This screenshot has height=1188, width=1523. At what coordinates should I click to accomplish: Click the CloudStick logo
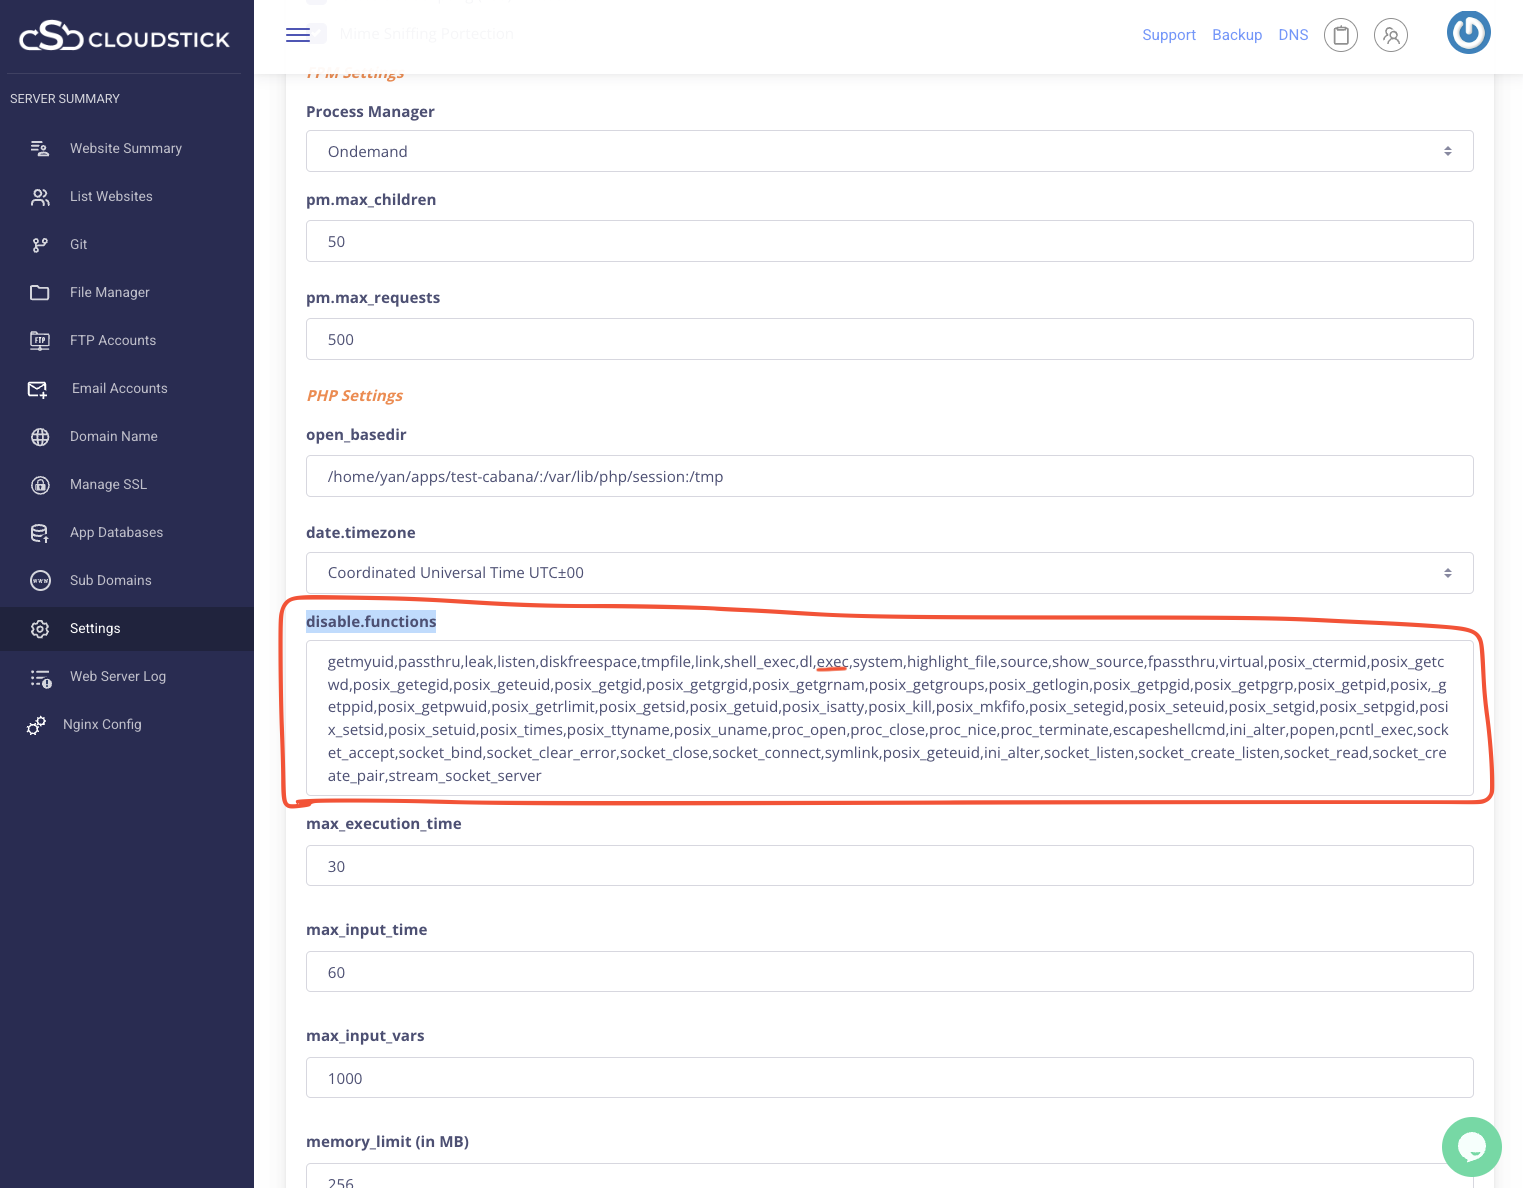click(x=124, y=37)
